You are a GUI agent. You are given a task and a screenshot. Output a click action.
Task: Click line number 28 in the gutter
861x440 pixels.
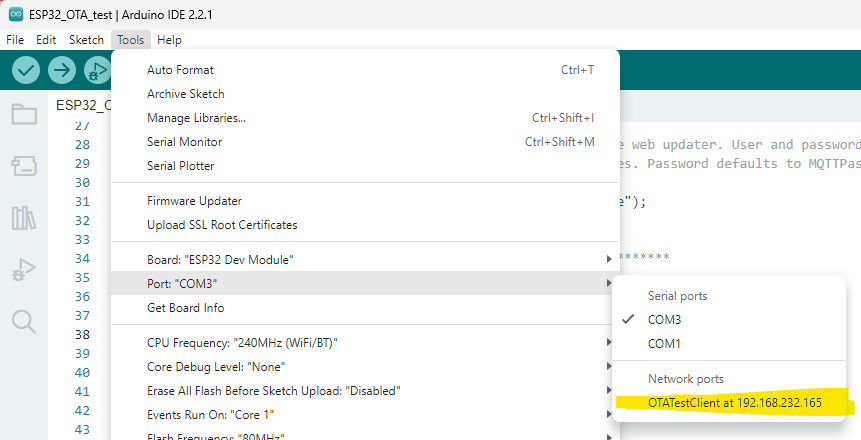tap(82, 144)
